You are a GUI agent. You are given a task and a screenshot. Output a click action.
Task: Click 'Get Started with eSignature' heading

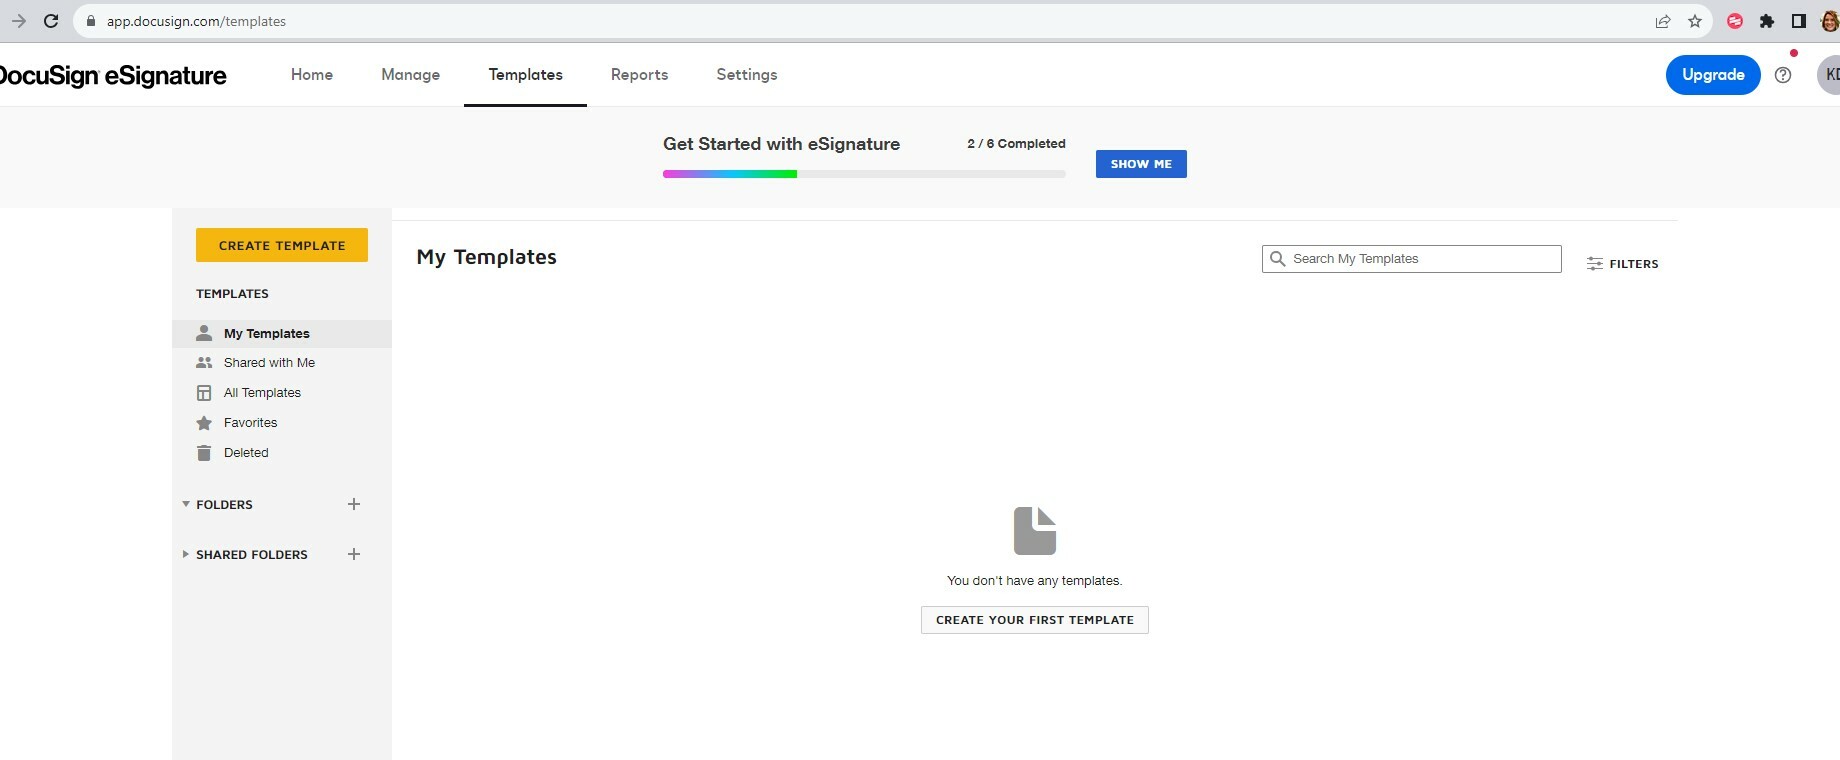tap(781, 144)
